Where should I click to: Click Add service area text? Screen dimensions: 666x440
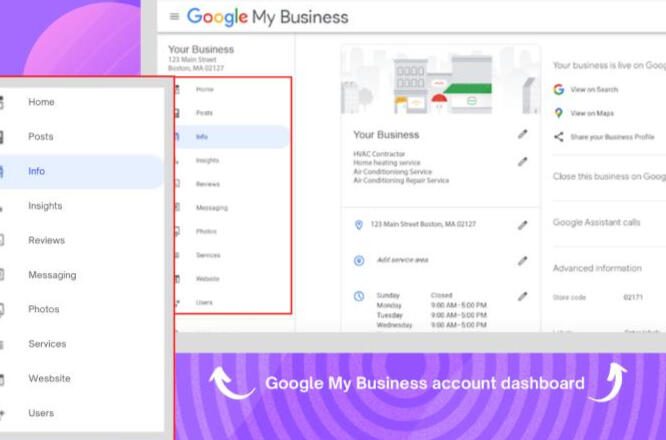click(x=403, y=260)
